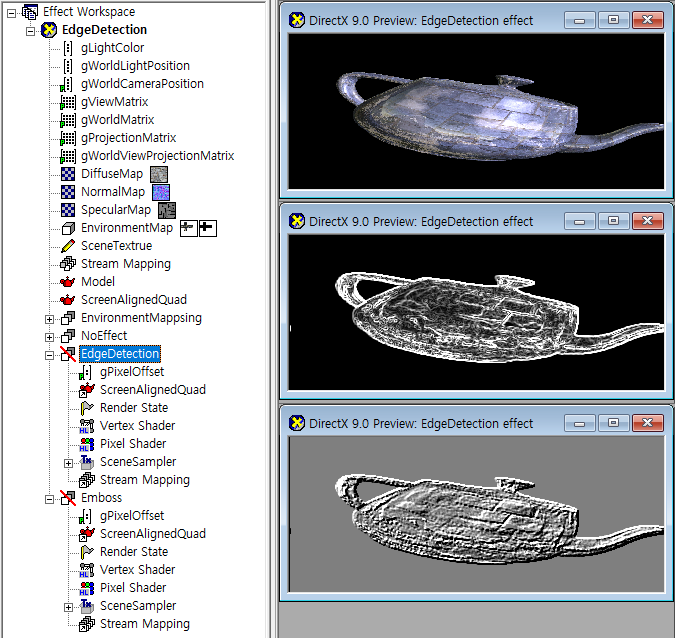Image resolution: width=675 pixels, height=638 pixels.
Task: Select the Emboss pass label
Action: click(x=102, y=498)
